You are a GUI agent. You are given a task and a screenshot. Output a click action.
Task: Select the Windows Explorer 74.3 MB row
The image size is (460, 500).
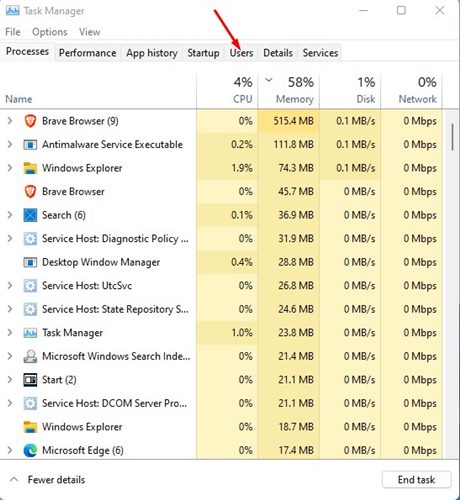[x=221, y=168]
